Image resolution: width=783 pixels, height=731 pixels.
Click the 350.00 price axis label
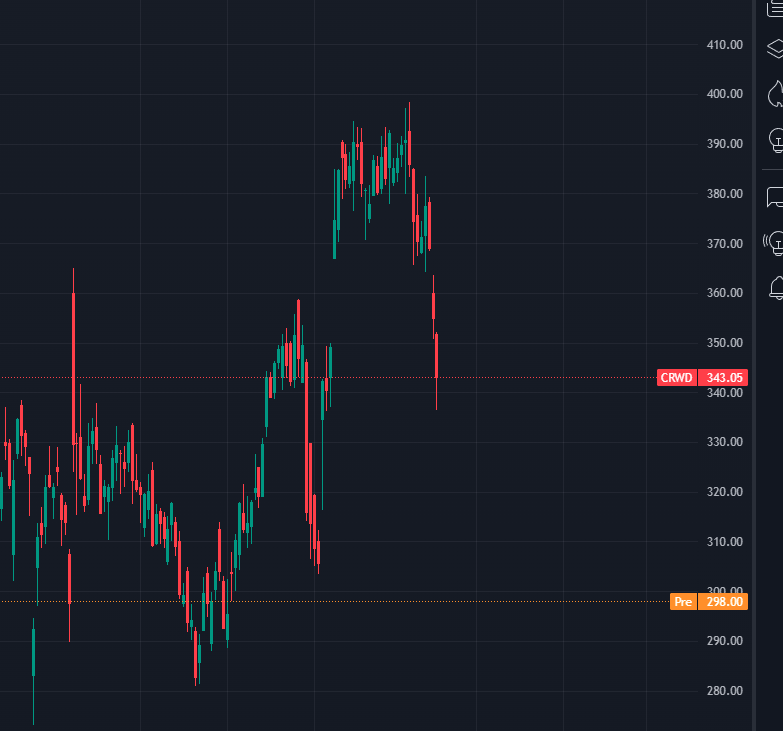pos(725,343)
